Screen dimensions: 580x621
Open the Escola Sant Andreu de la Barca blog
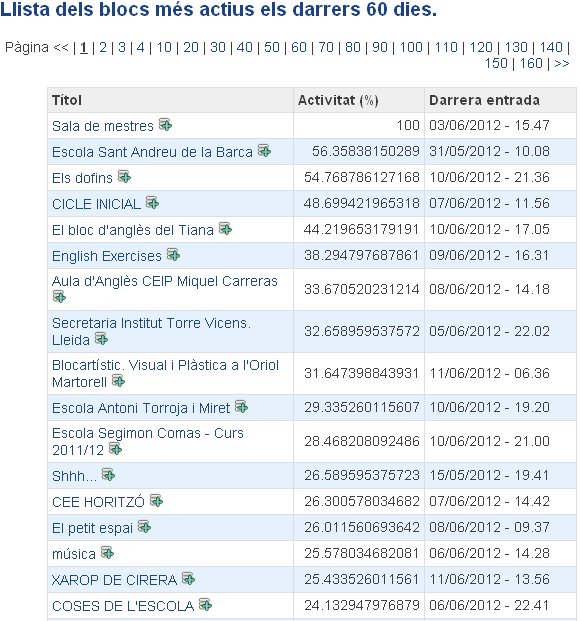tap(152, 152)
